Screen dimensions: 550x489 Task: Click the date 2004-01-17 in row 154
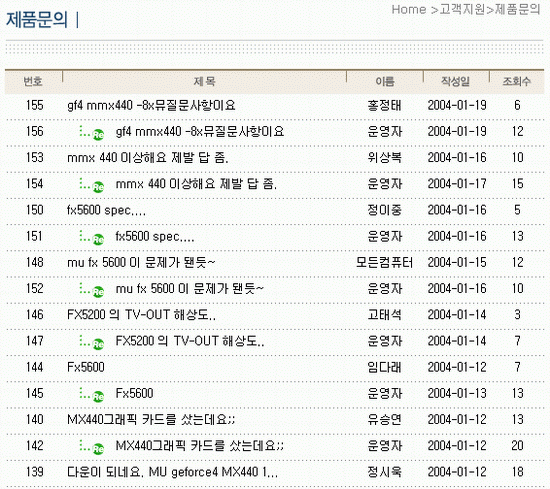point(457,184)
